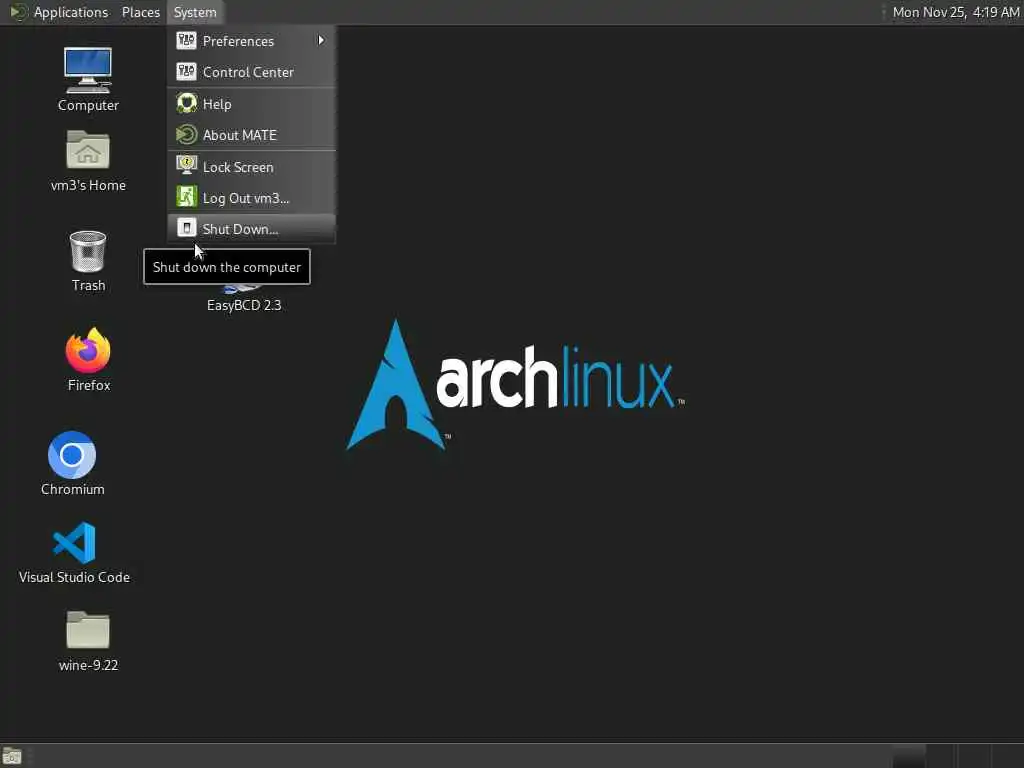Open the Places menu
Viewport: 1024px width, 768px height.
(x=140, y=12)
